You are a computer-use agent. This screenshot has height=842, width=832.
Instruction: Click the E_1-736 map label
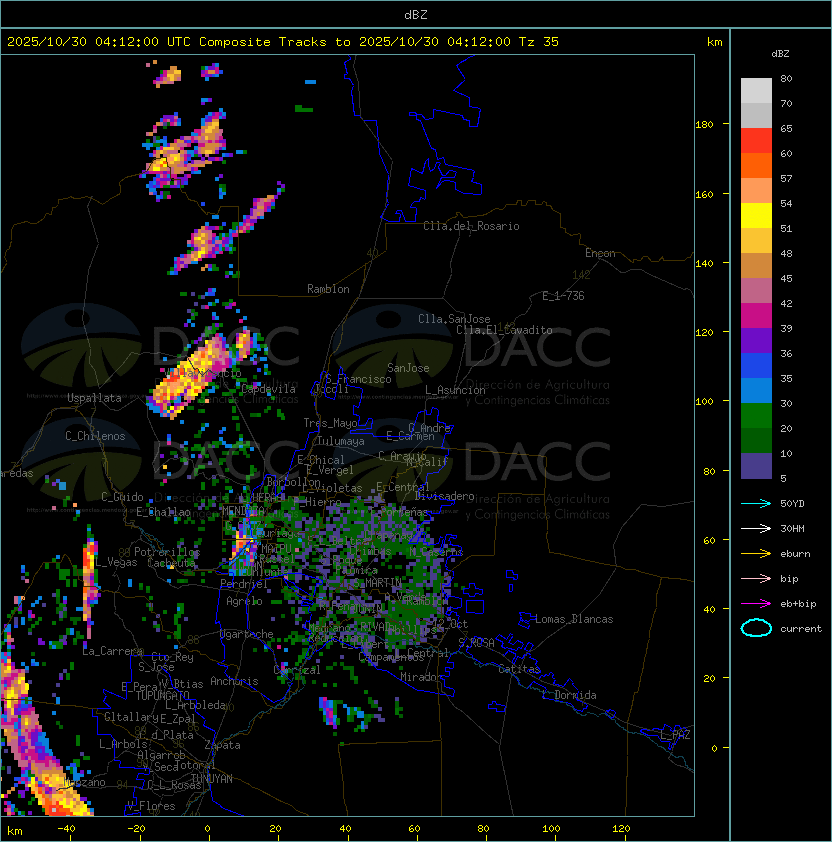click(563, 296)
